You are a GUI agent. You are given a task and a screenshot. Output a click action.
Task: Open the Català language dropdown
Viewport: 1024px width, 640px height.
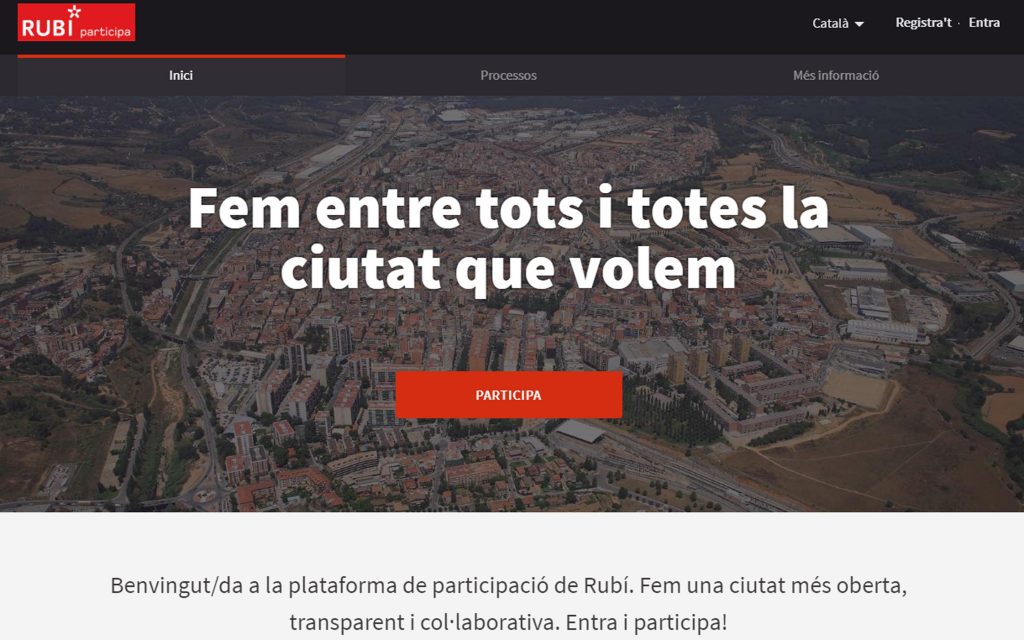click(x=838, y=24)
